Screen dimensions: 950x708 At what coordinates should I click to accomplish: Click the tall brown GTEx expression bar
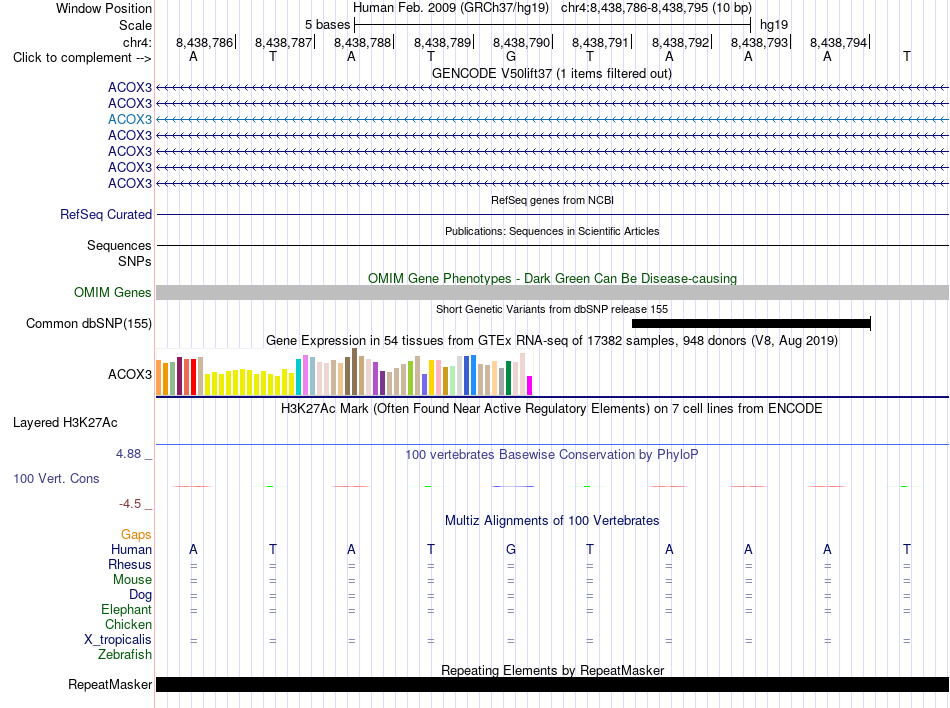pyautogui.click(x=354, y=372)
